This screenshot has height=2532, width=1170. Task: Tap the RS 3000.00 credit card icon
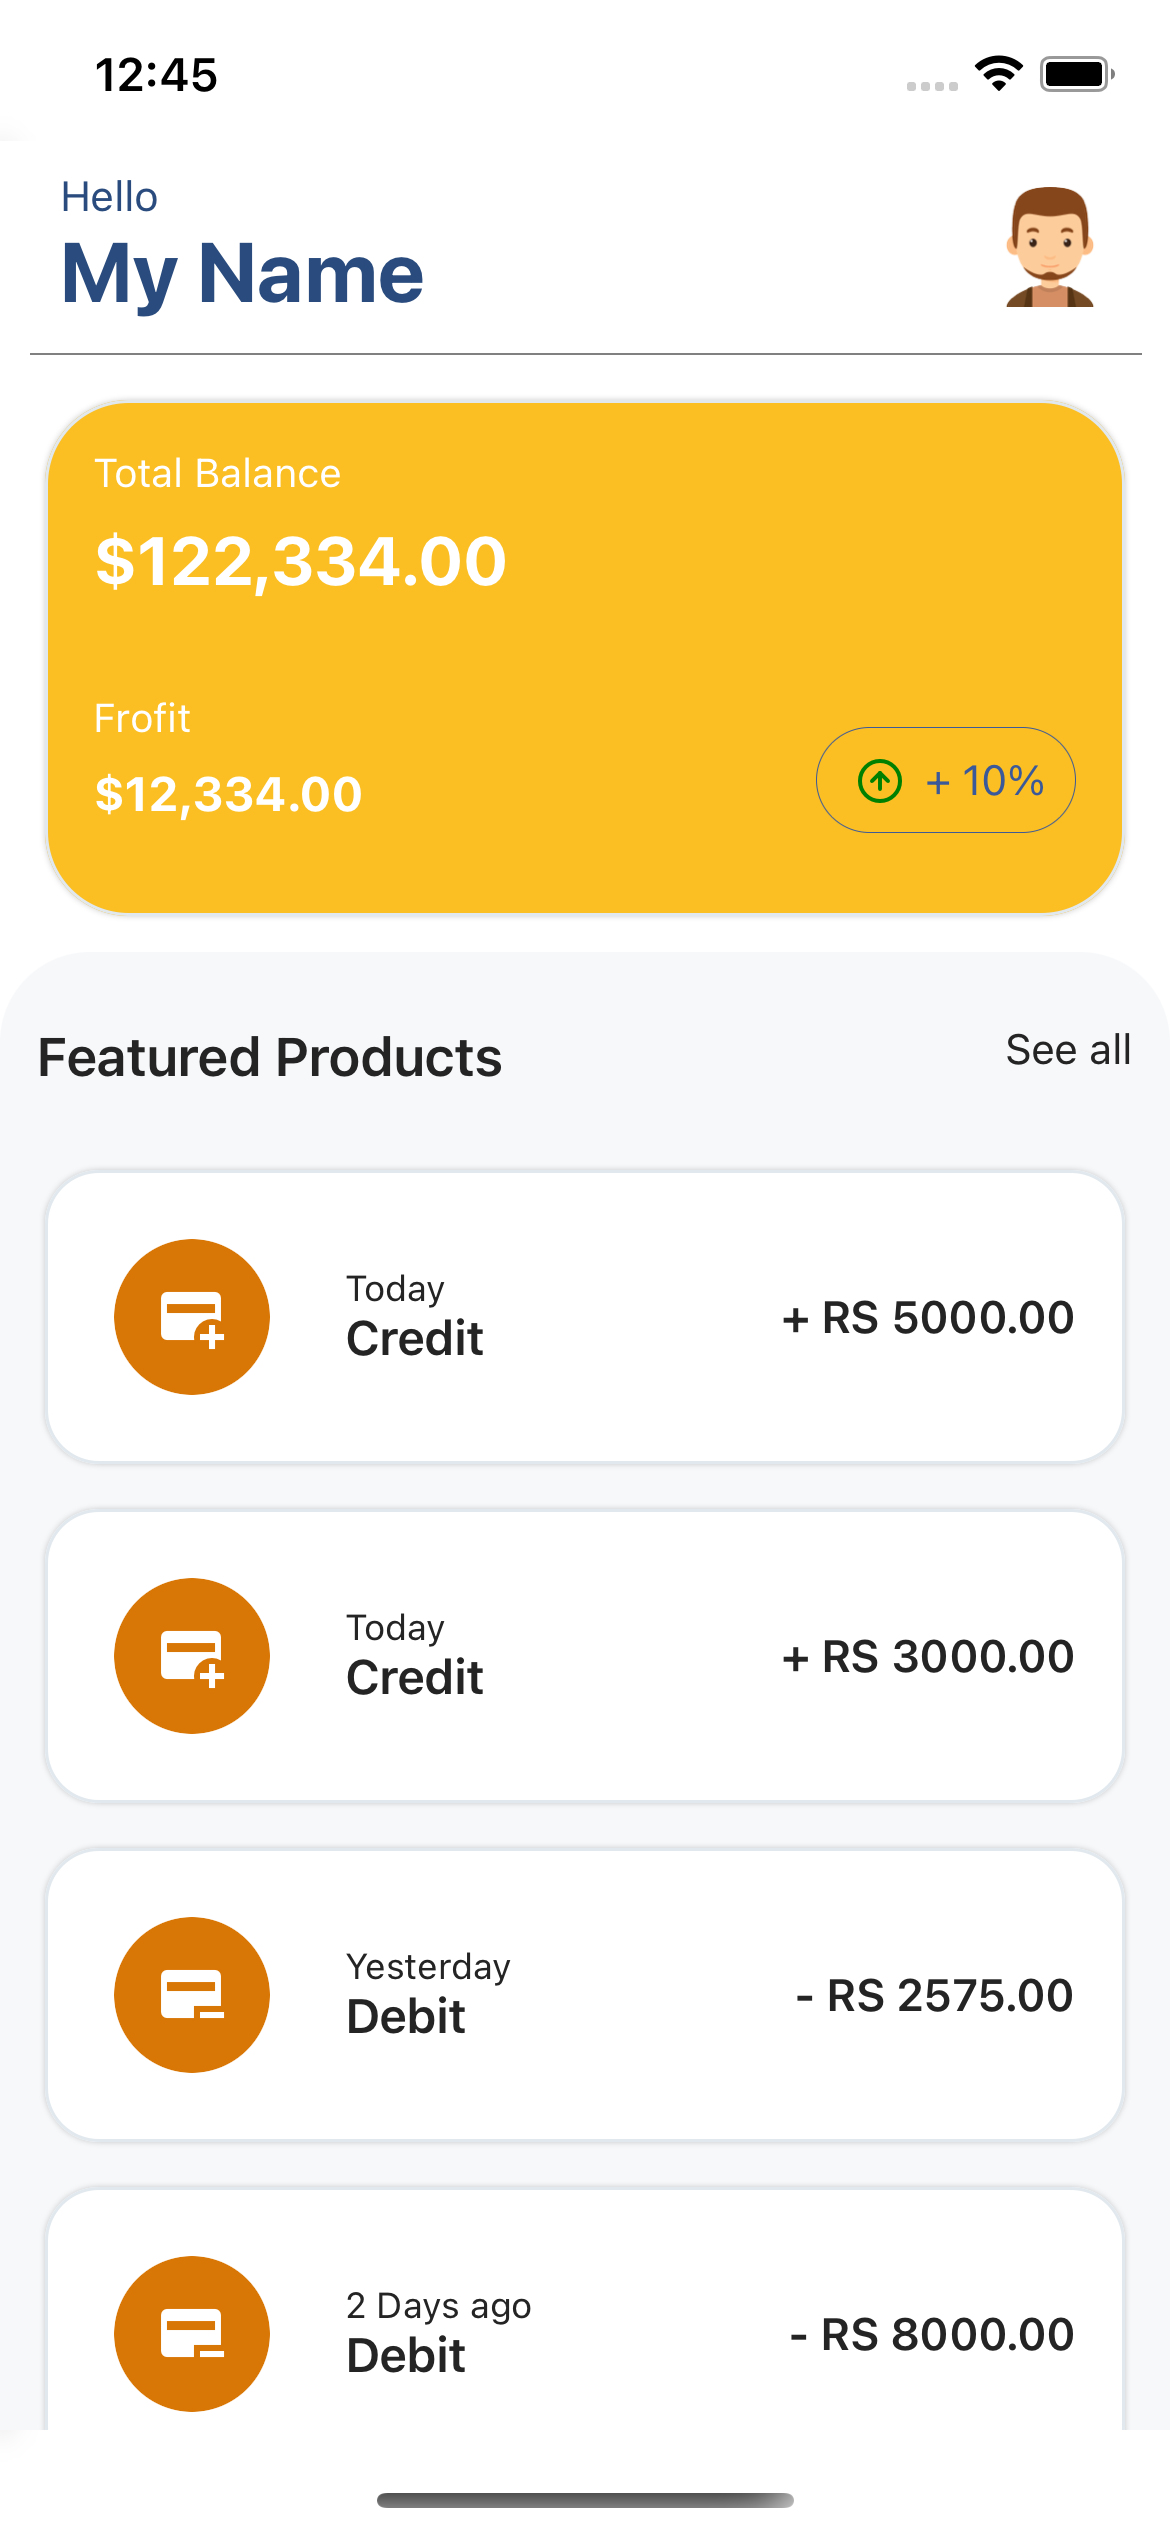tap(192, 1656)
